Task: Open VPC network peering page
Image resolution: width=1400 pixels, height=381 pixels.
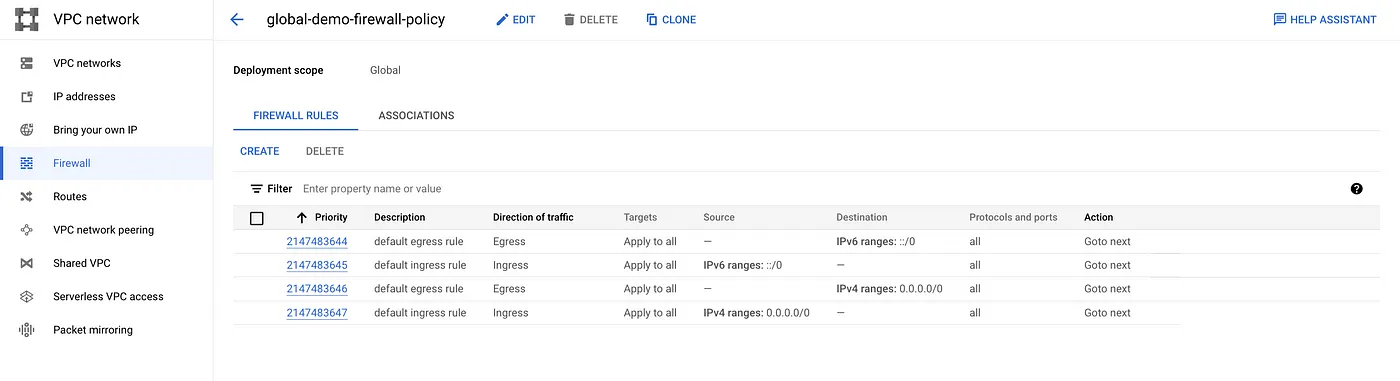Action: [103, 230]
